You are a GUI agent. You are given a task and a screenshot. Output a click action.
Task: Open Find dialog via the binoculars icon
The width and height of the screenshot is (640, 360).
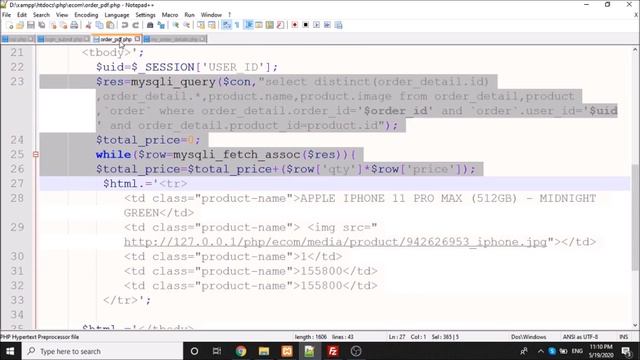(x=150, y=25)
